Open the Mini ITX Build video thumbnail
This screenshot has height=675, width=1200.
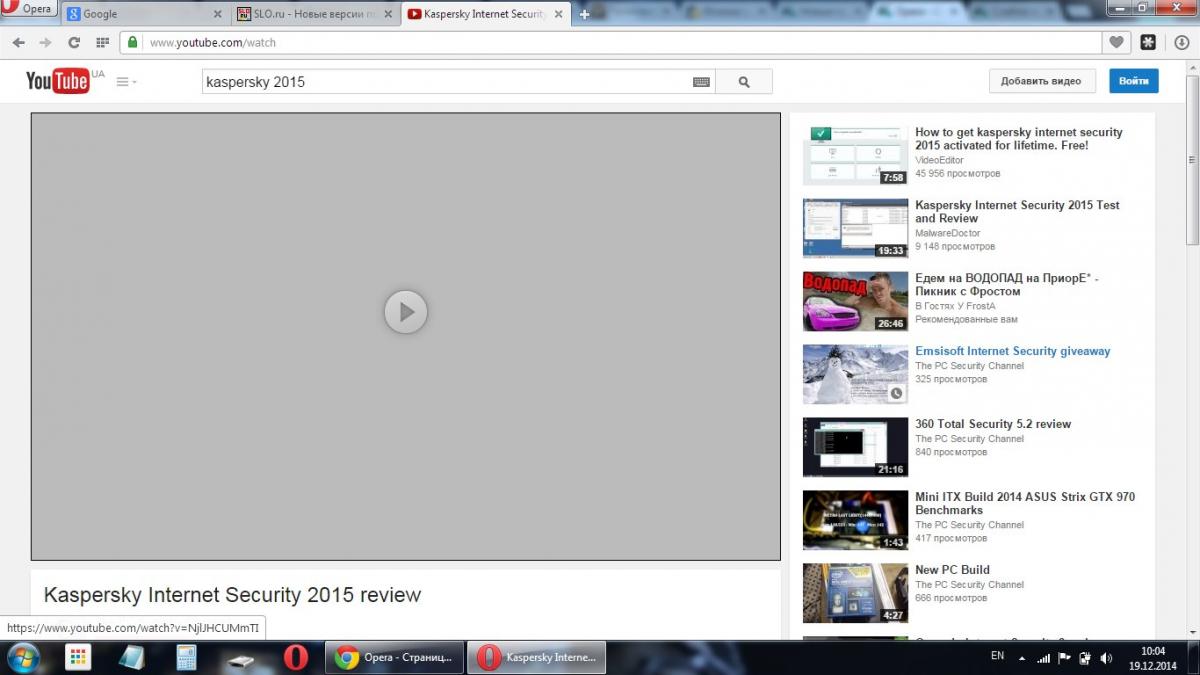pos(855,520)
